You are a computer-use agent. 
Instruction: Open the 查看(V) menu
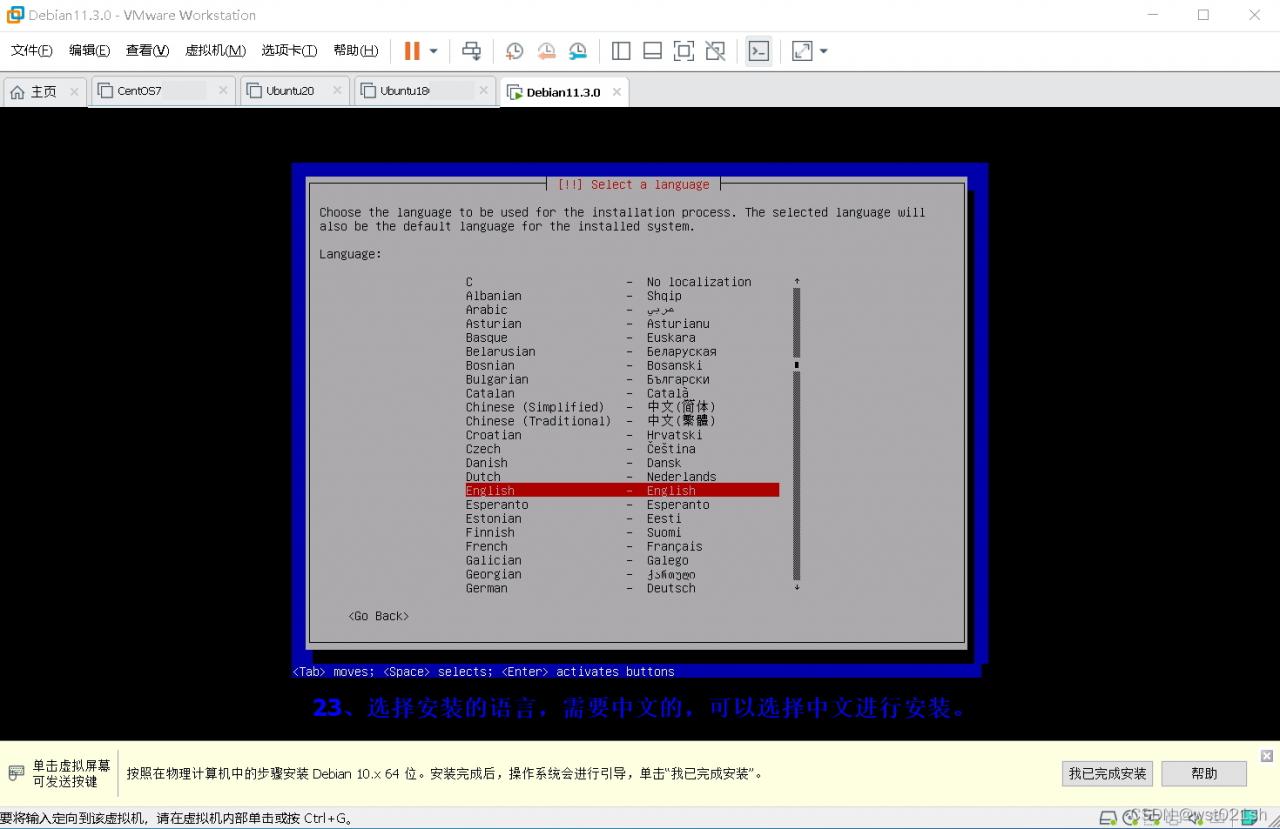coord(147,51)
